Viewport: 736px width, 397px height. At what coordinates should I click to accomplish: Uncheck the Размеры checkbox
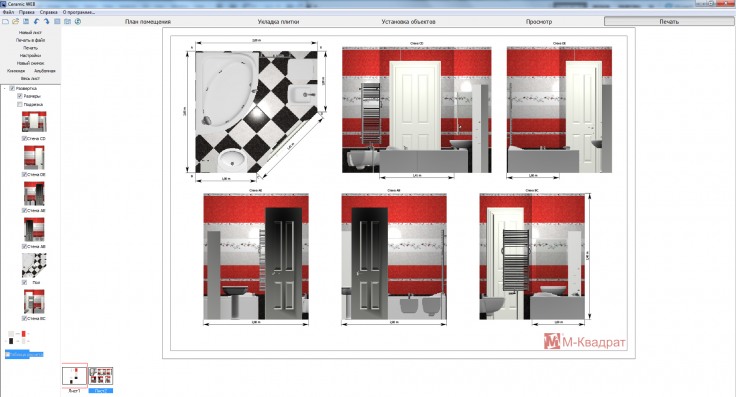(20, 96)
